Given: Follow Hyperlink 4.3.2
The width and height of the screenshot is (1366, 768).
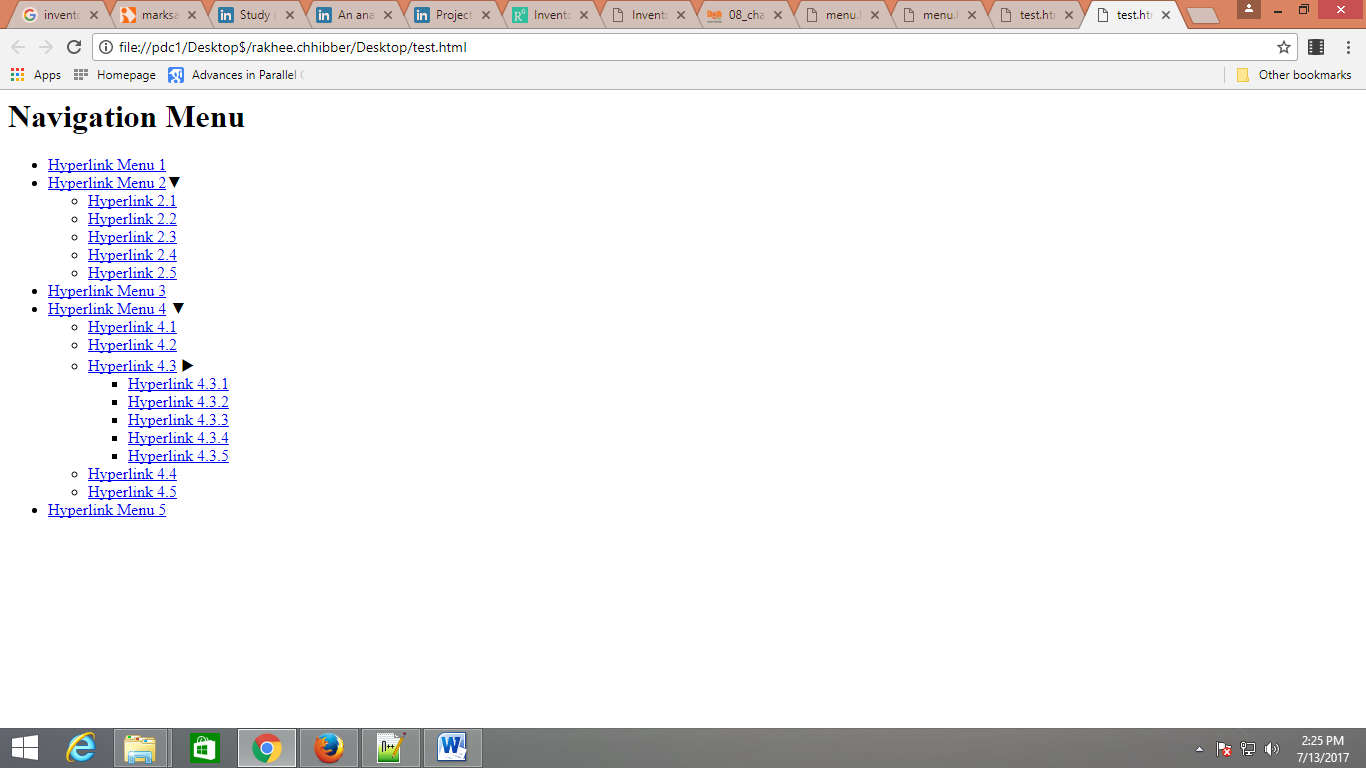Looking at the screenshot, I should [177, 401].
